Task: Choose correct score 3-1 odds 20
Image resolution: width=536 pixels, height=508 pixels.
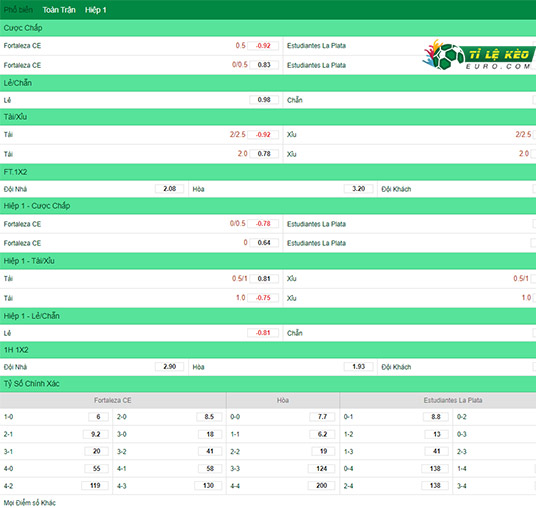Action: (96, 451)
